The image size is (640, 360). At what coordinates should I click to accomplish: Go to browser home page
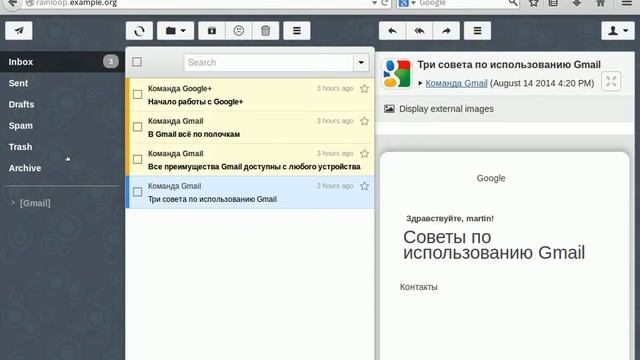600,3
